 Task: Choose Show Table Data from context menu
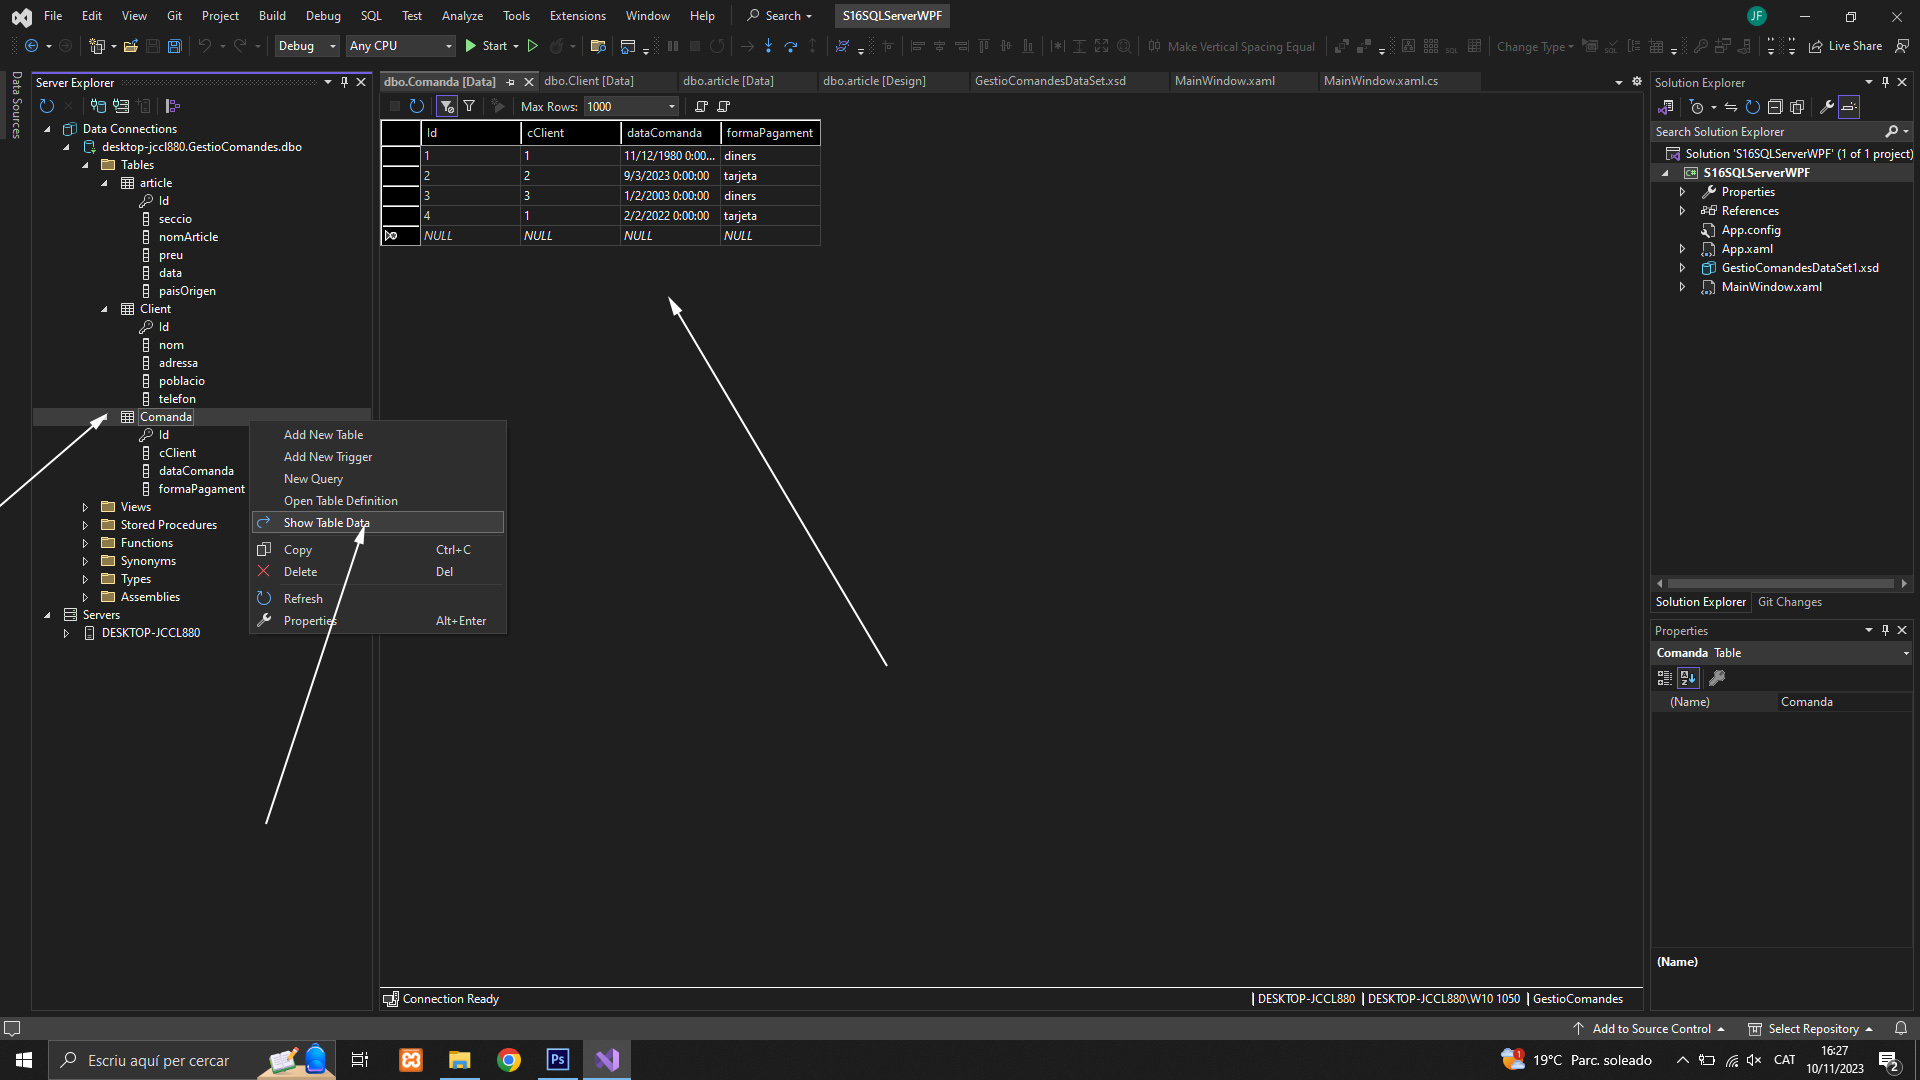[327, 523]
